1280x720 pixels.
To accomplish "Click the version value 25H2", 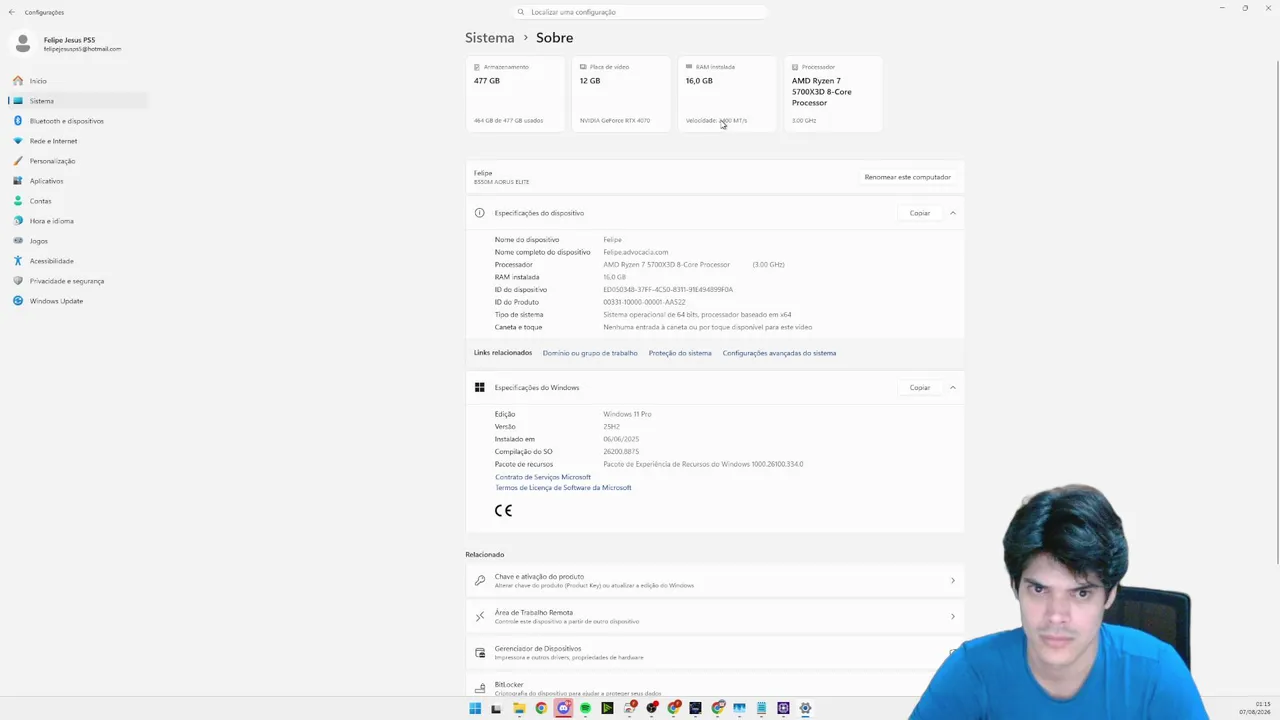I will coord(611,427).
